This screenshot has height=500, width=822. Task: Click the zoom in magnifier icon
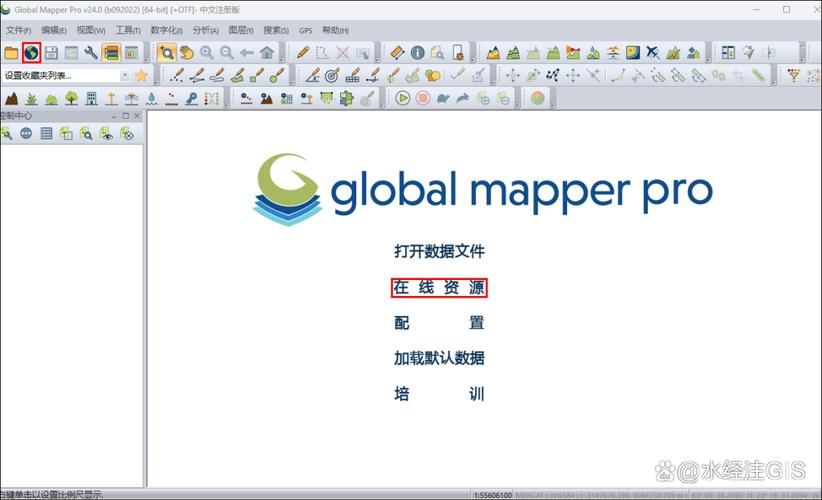(207, 52)
